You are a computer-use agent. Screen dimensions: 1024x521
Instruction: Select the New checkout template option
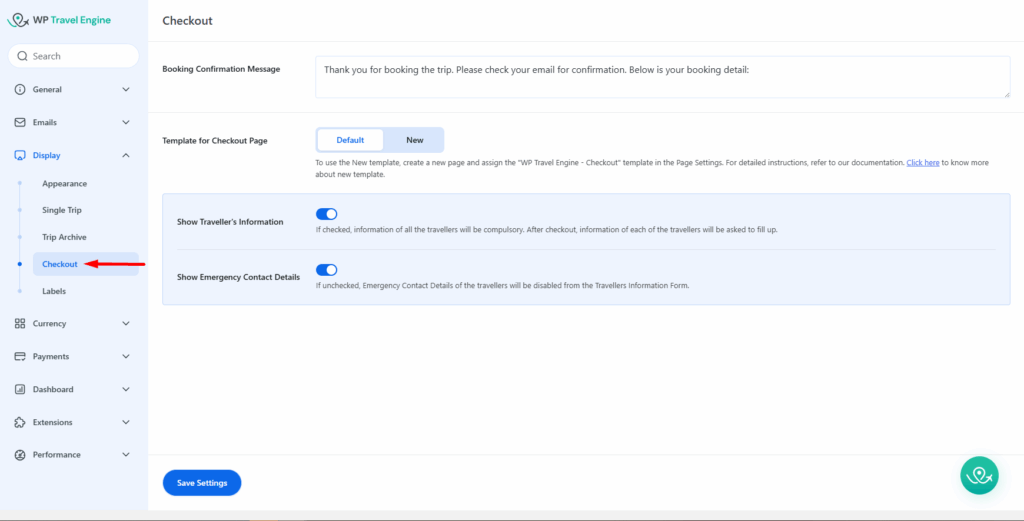point(414,140)
